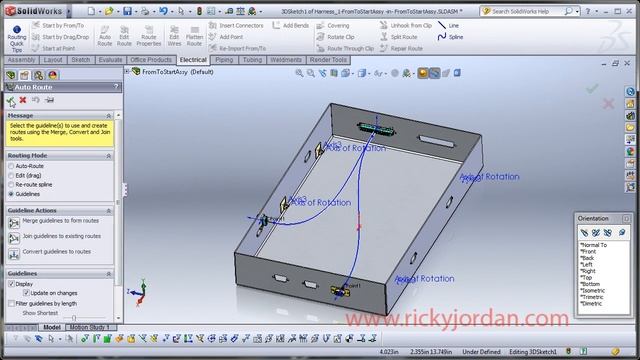Select the Auto-Route routing mode
The height and width of the screenshot is (360, 640).
click(11, 166)
